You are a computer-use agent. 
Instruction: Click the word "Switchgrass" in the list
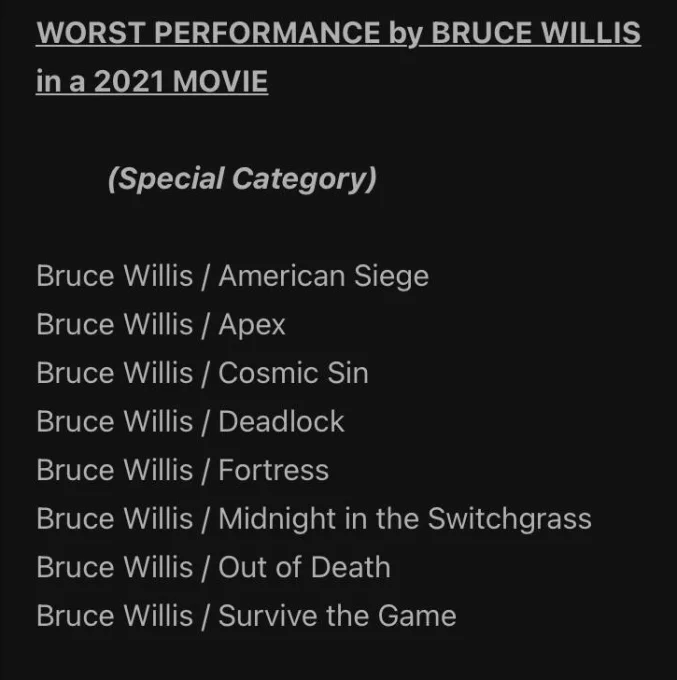click(510, 520)
